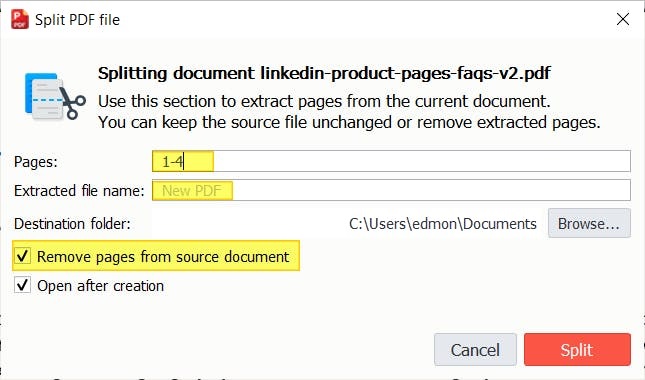Click the heading with linkedin-product-pages-faqs-v2.pdf

tap(324, 74)
